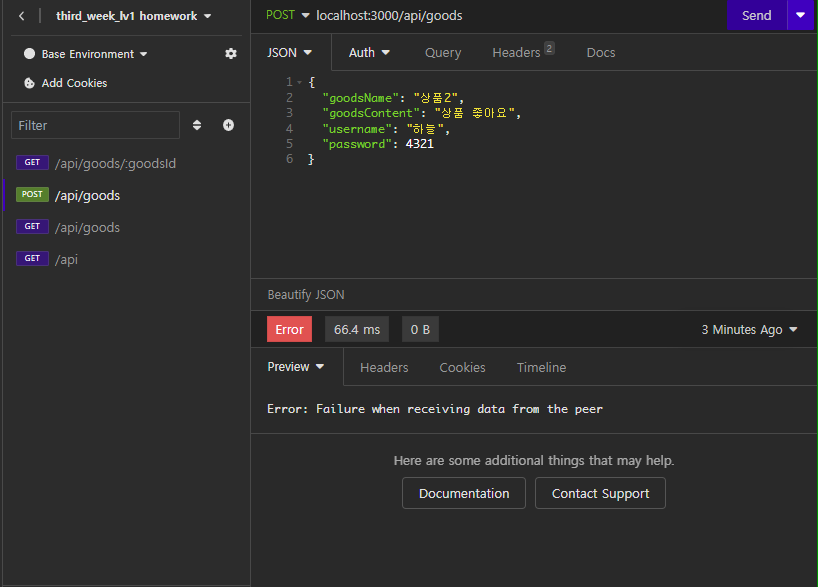The height and width of the screenshot is (587, 818).
Task: Select the POST /api/goods request
Action: [x=127, y=195]
